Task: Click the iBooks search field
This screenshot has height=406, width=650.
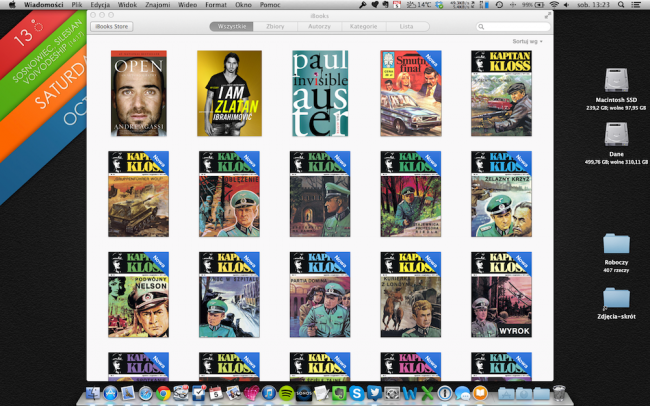Action: 513,27
